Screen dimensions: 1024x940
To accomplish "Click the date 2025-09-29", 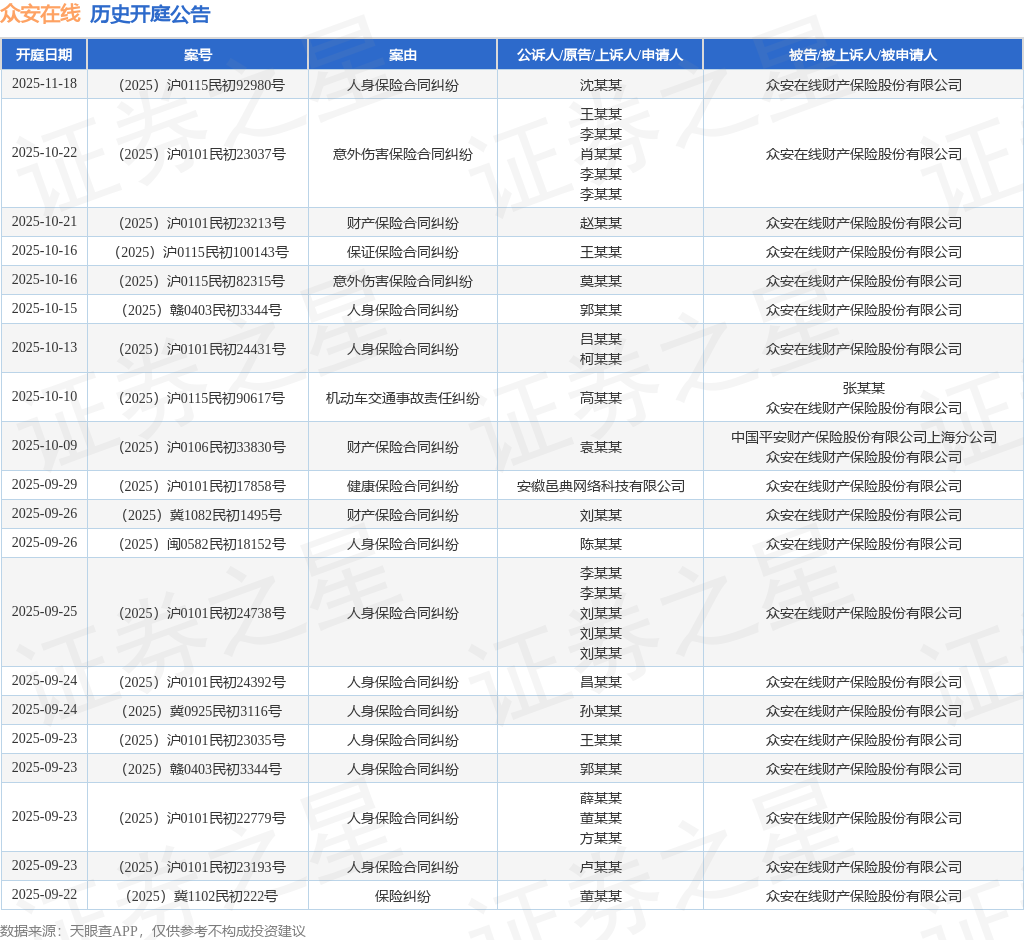I will [44, 485].
